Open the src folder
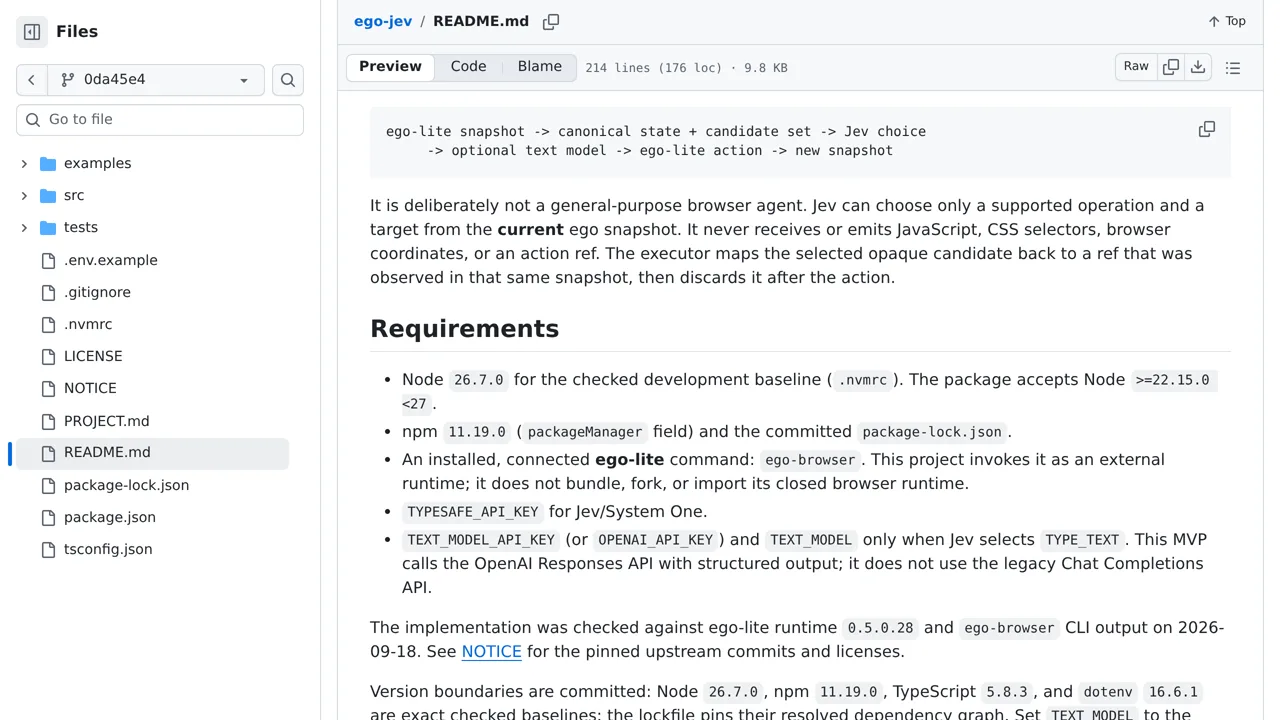Screen dimensions: 1280x720 coord(74,196)
